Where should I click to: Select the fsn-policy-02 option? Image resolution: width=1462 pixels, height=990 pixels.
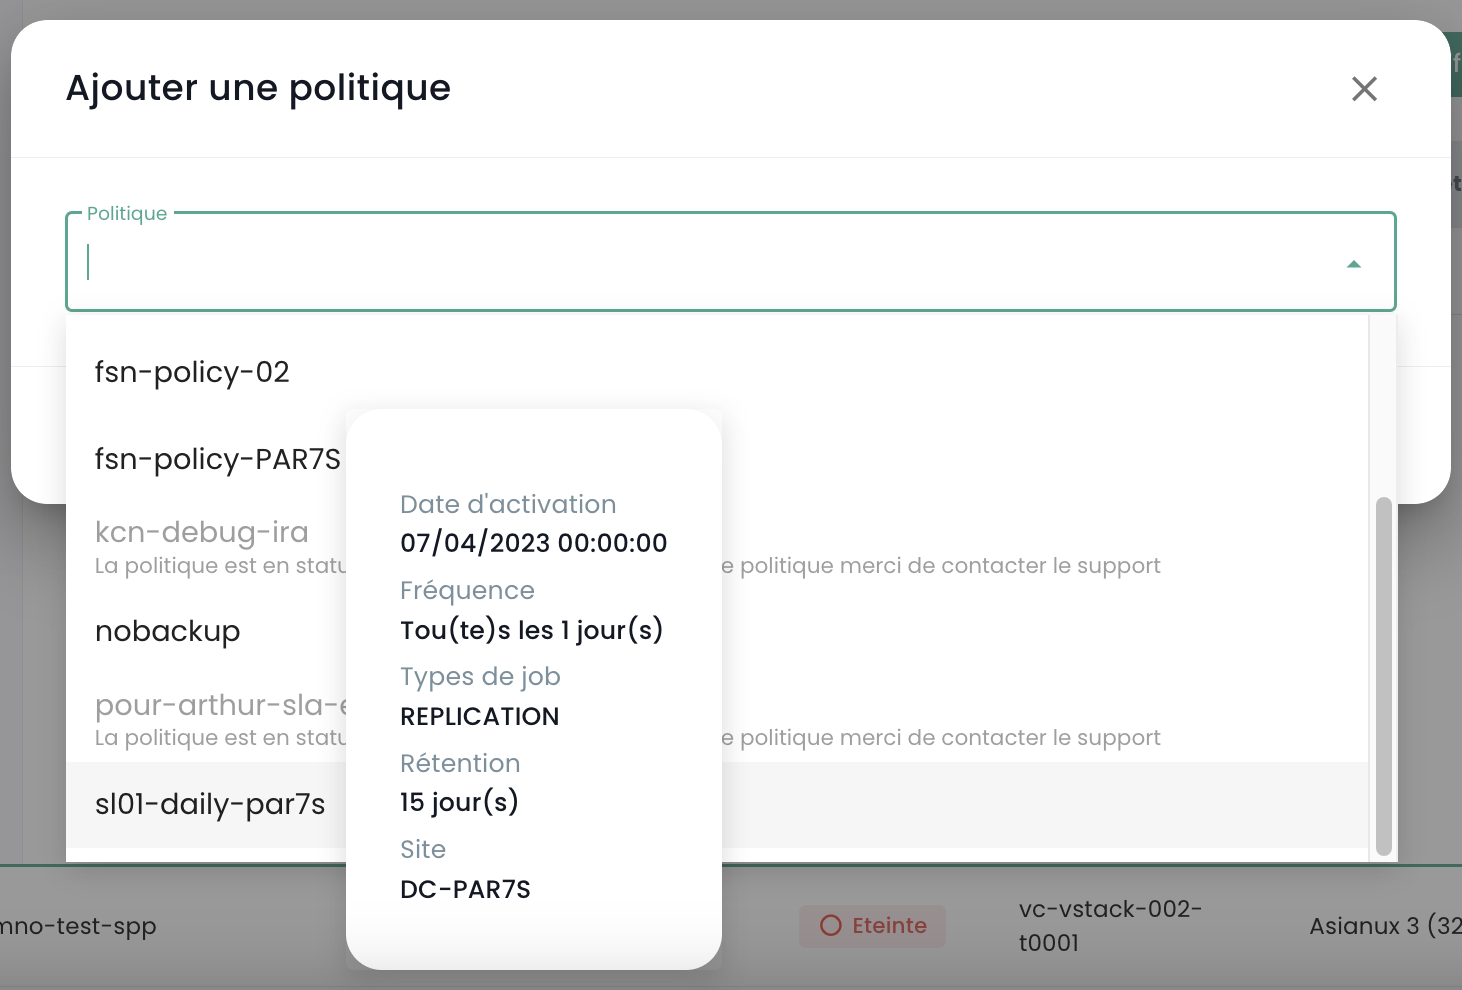pos(192,372)
